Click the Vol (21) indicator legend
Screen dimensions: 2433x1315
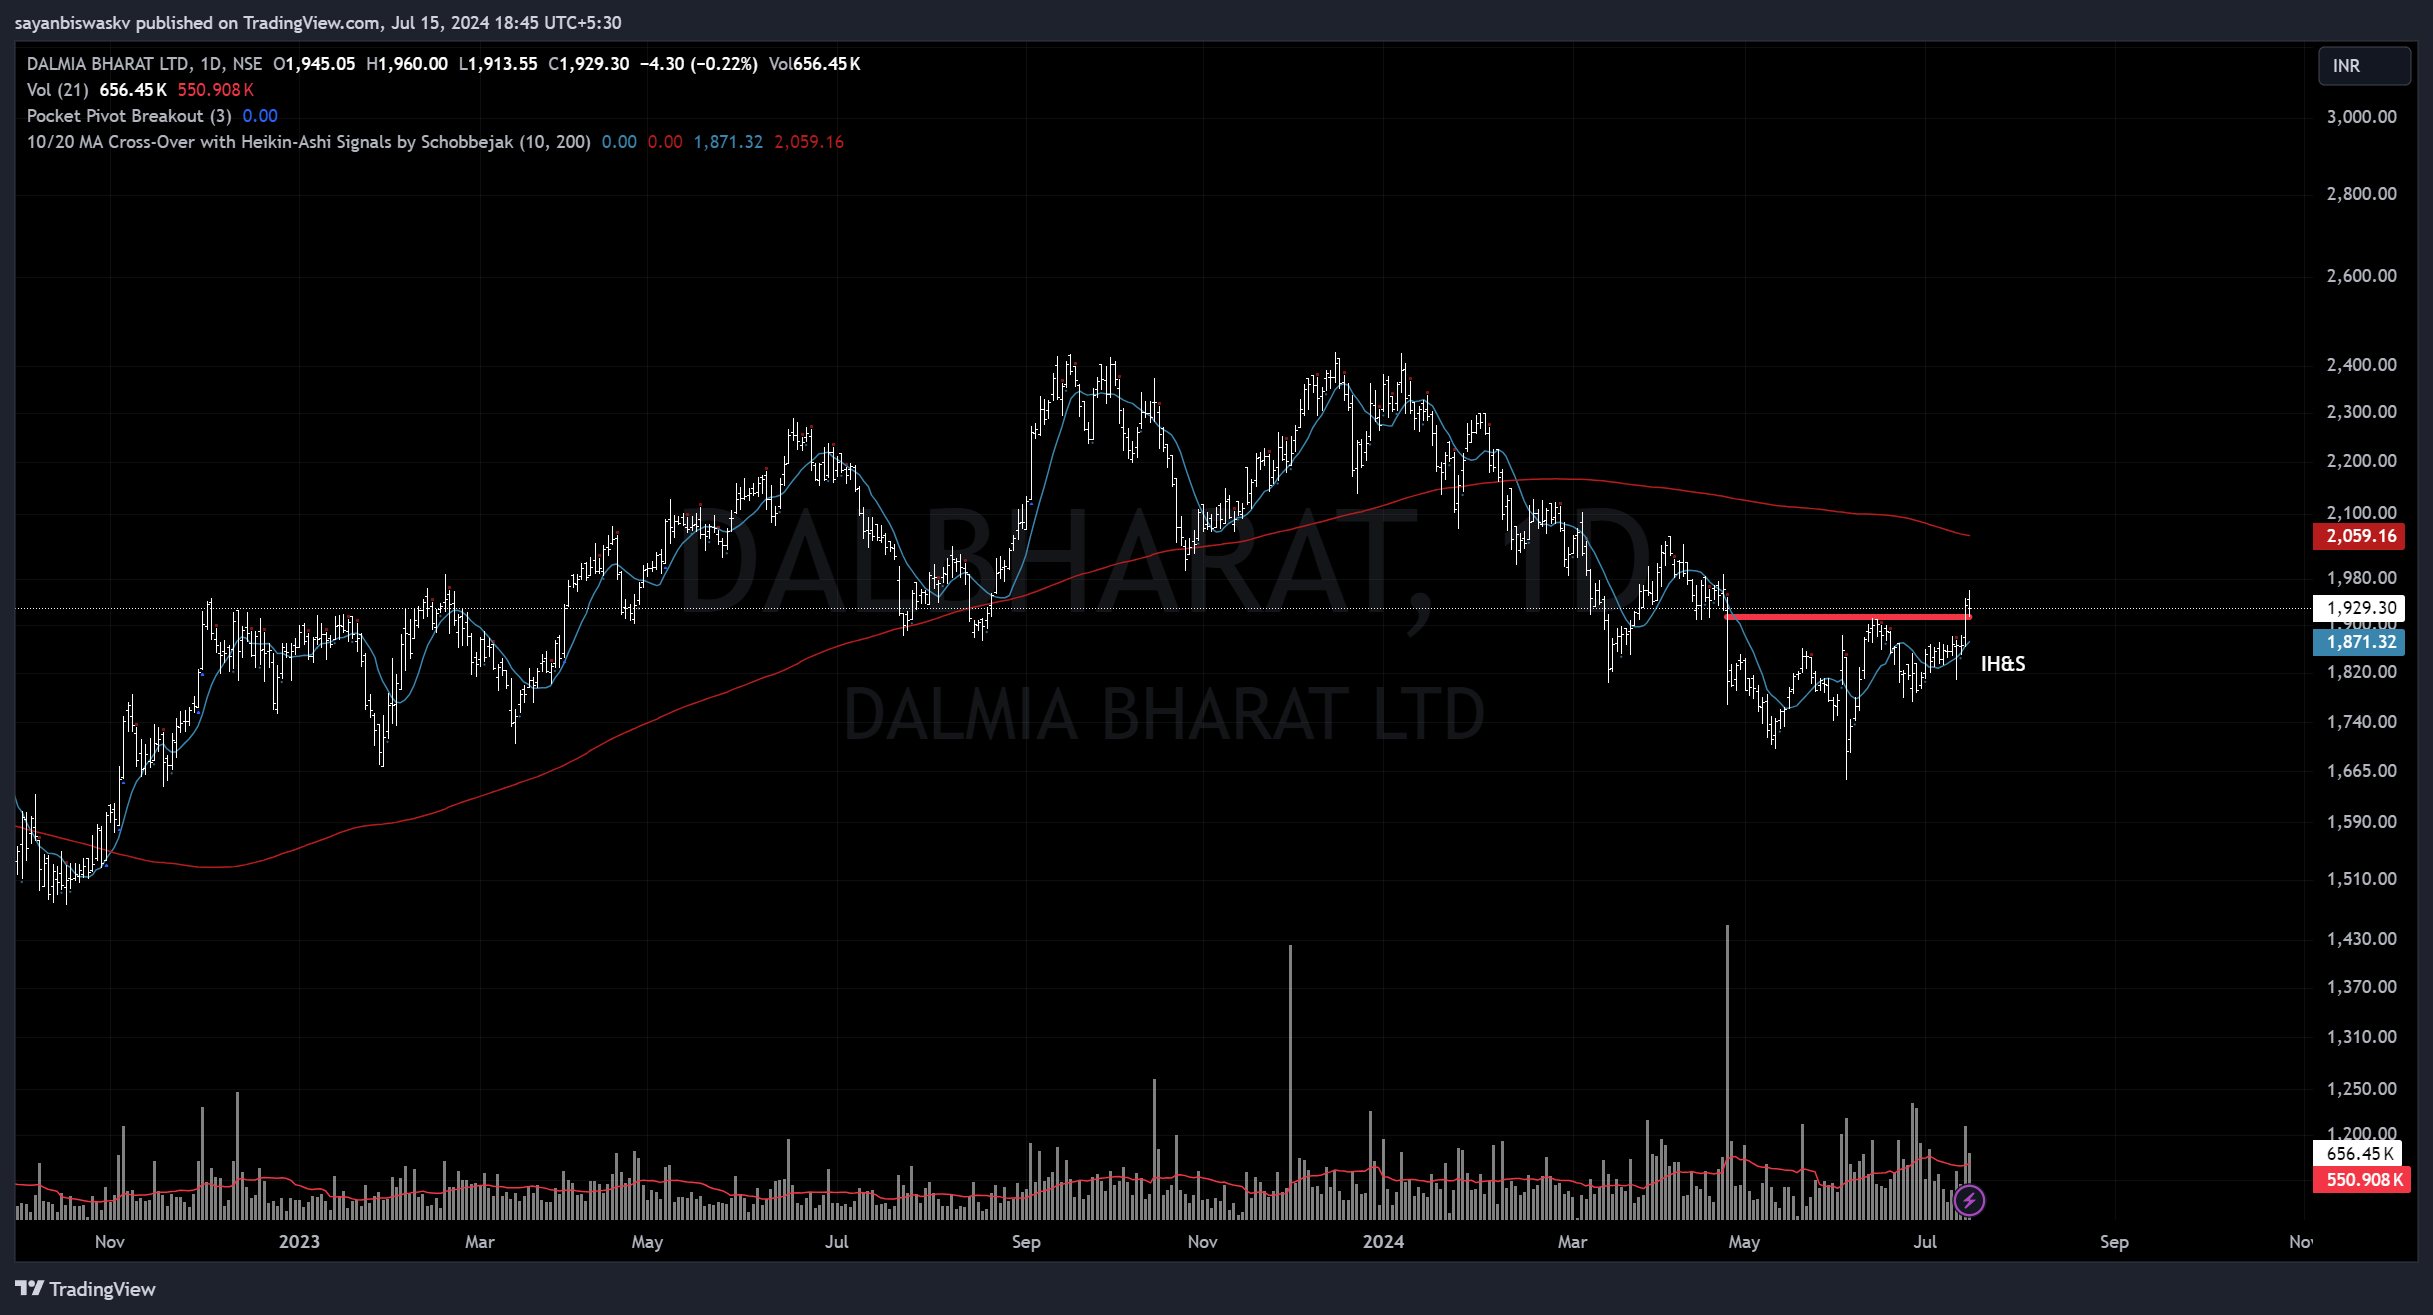click(x=57, y=90)
